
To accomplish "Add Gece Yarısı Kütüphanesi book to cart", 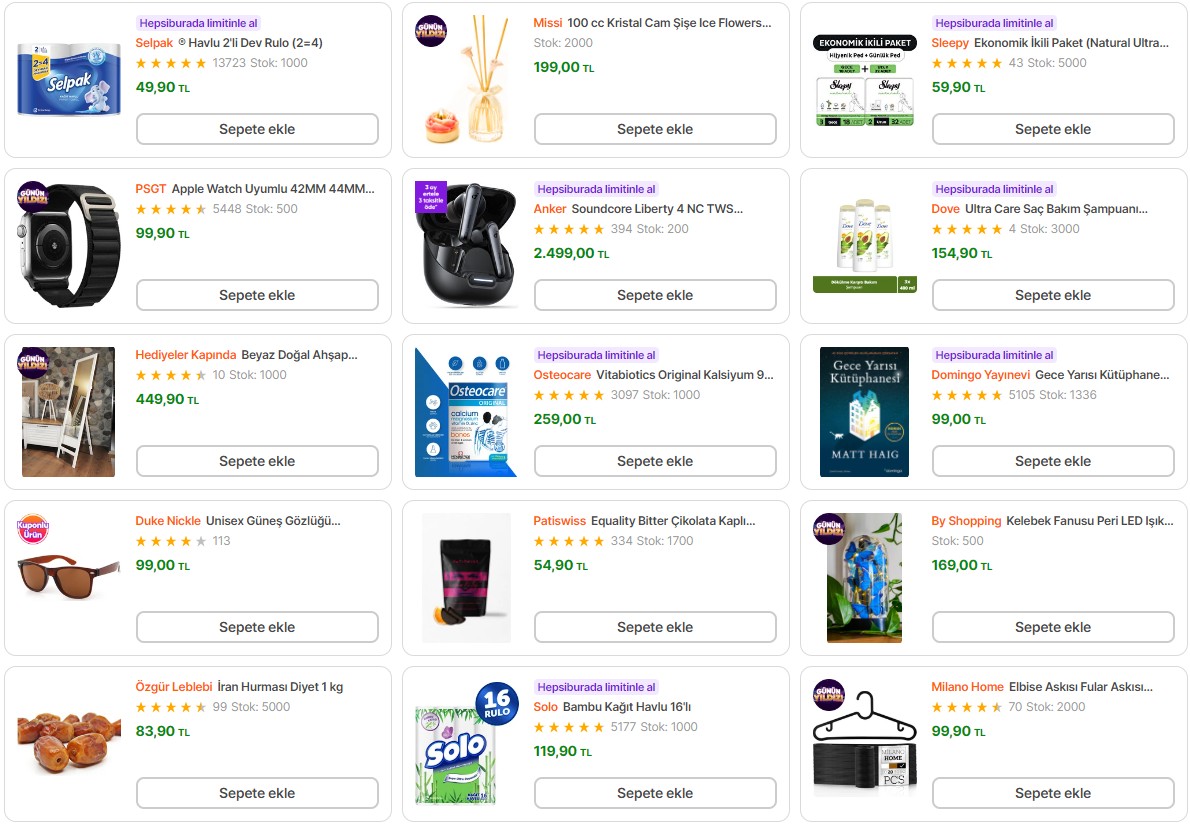I will tap(1053, 461).
